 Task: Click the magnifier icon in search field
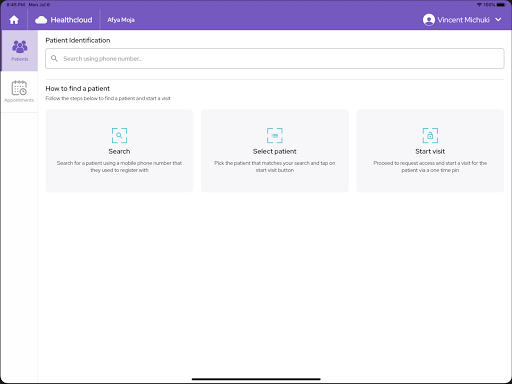click(54, 58)
